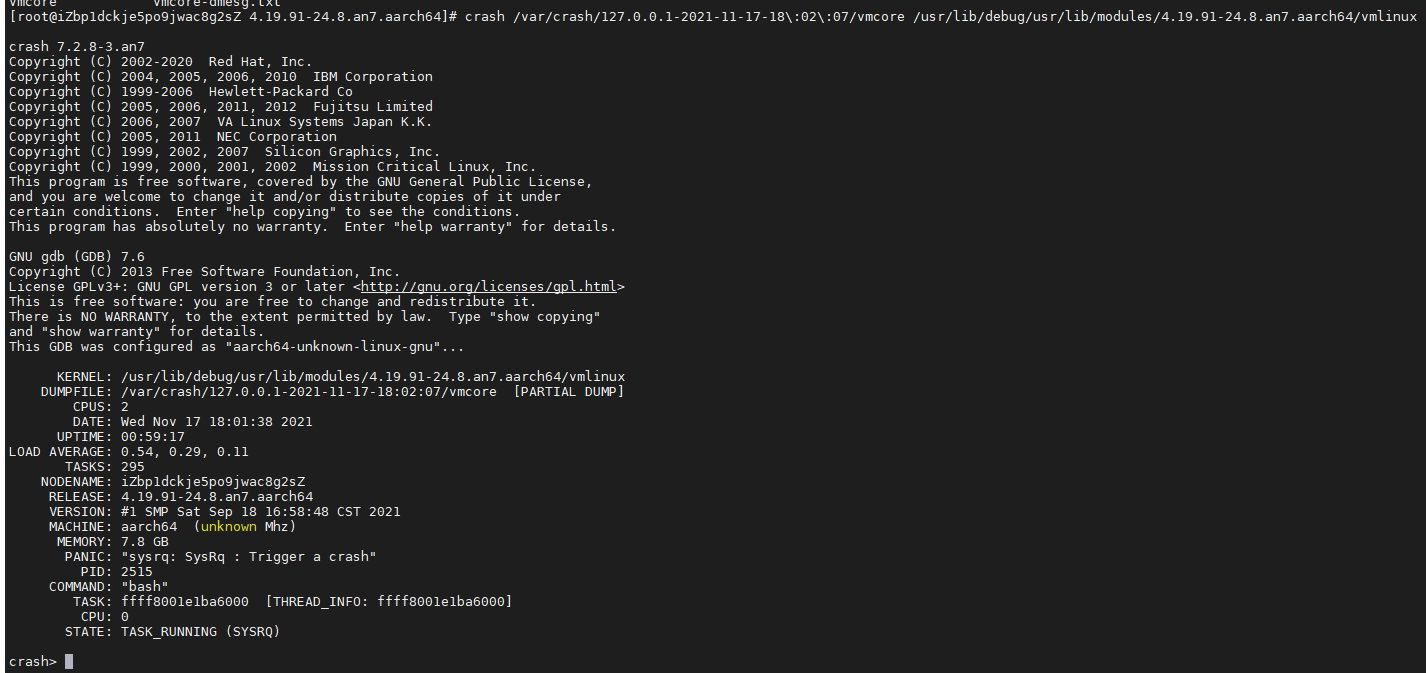The image size is (1426, 673).
Task: Click the TASK address ffff8001e1ba6000
Action: point(184,602)
